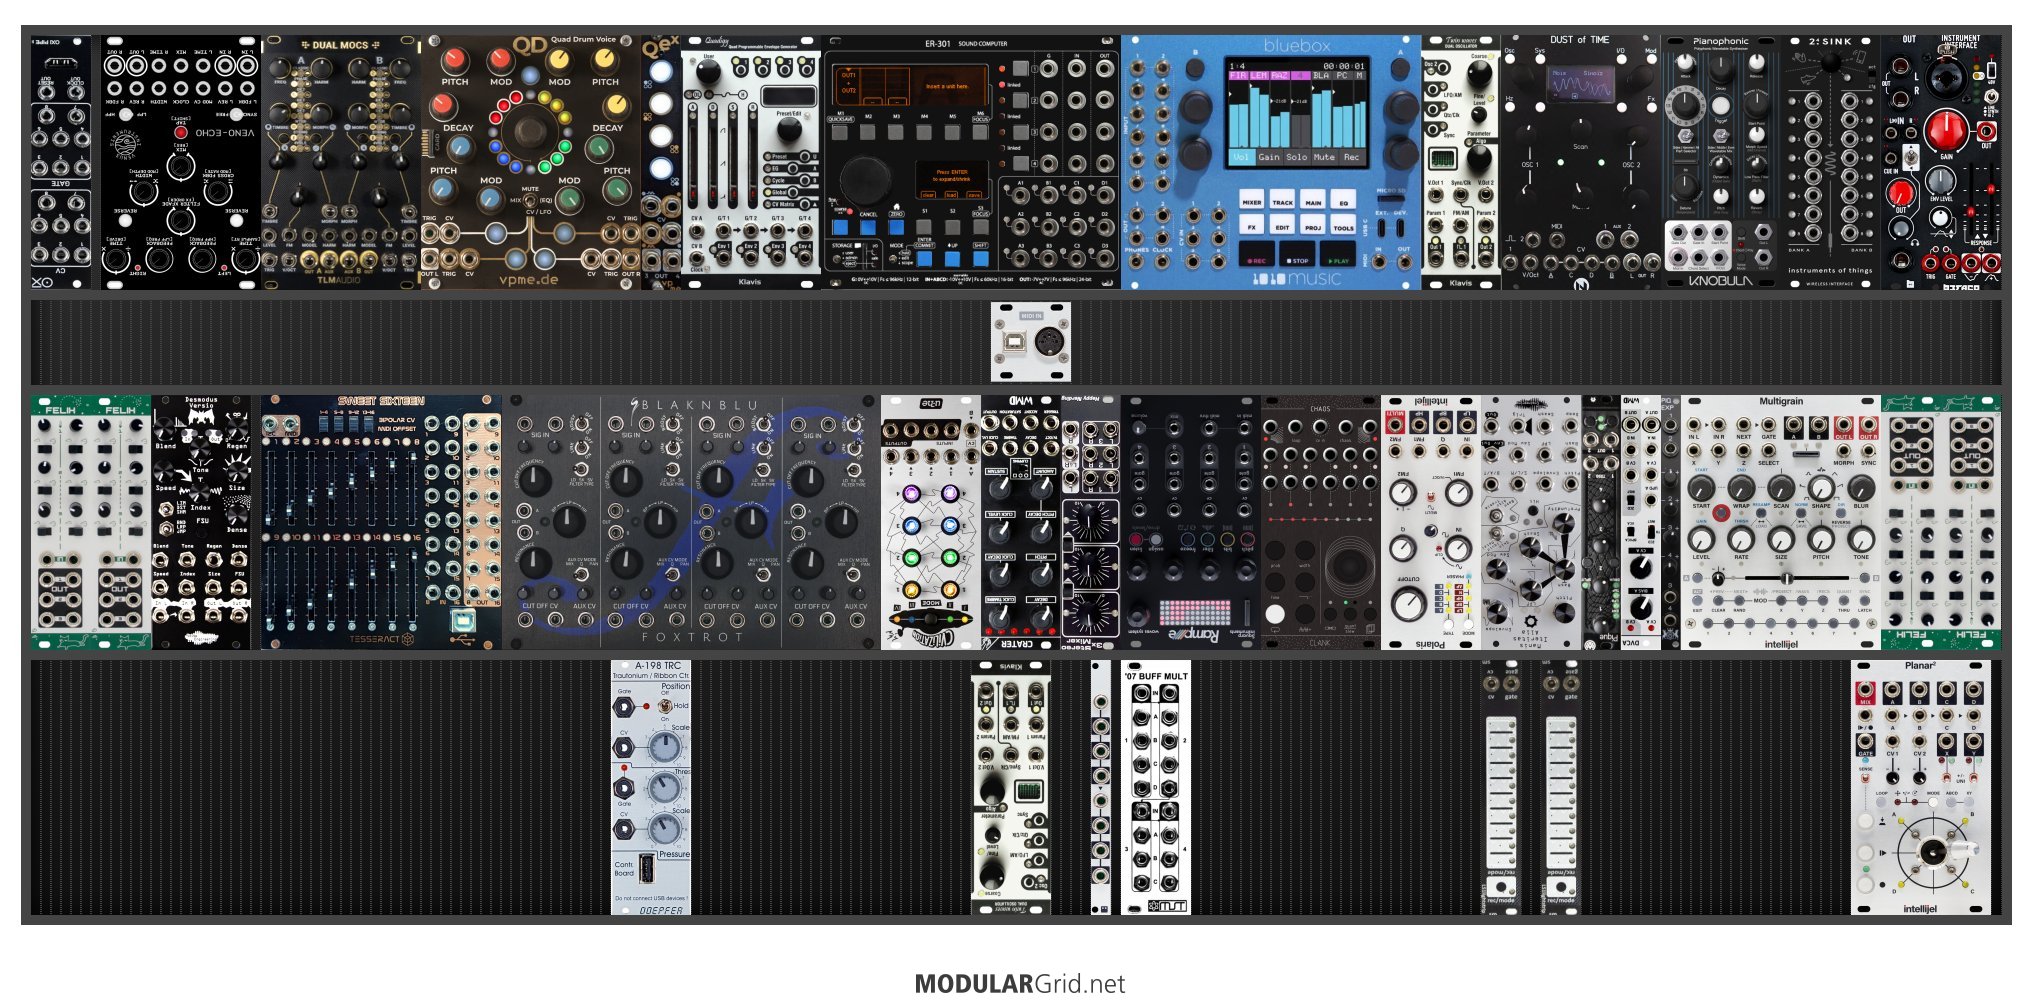Click the WRAP knob on Multigrain
Image resolution: width=2042 pixels, height=1005 pixels.
[x=1741, y=488]
